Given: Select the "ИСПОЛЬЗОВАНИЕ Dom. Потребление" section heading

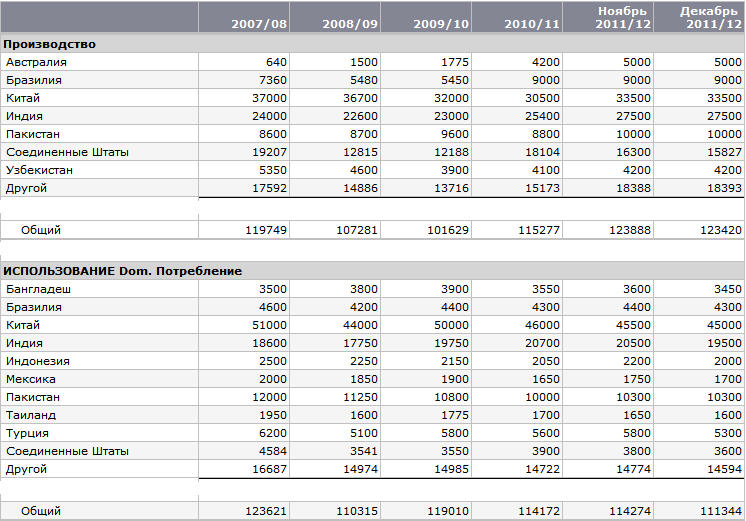Looking at the screenshot, I should tap(123, 271).
